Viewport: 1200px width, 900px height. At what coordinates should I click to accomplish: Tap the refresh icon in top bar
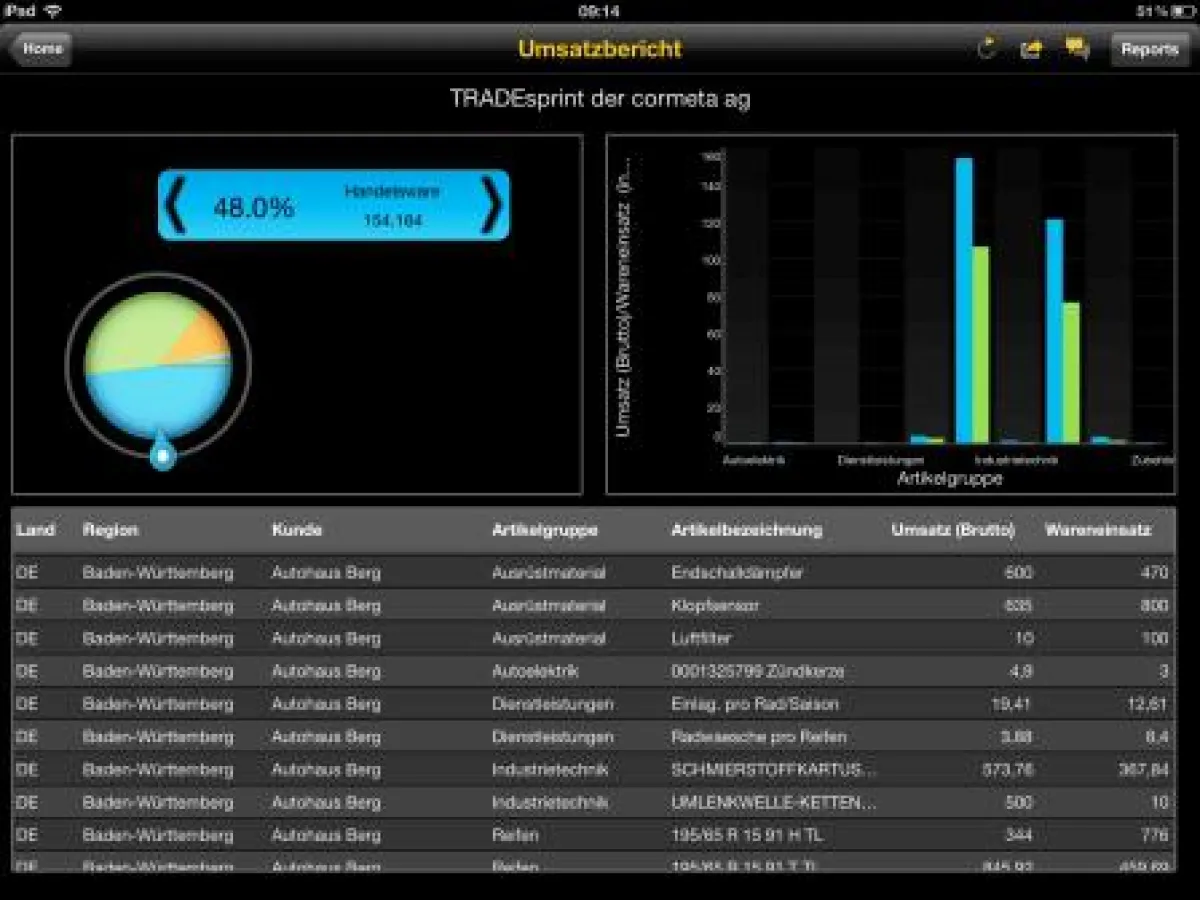click(987, 49)
